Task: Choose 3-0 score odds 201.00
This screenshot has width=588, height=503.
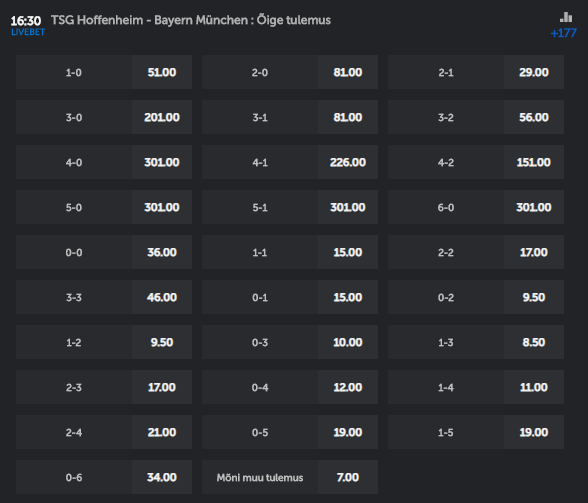Action: (x=104, y=117)
